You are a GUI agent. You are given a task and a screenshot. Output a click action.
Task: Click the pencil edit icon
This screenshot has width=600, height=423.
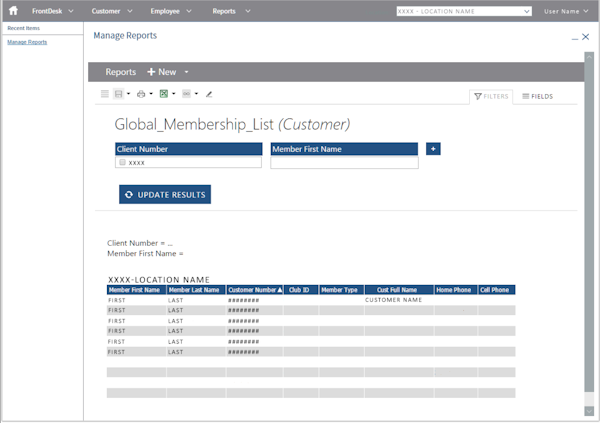click(209, 94)
